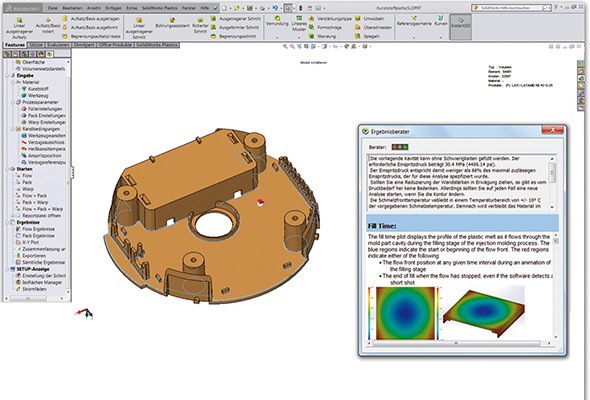Open Kurven dropdown arrow
This screenshot has width=590, height=400.
tap(441, 37)
